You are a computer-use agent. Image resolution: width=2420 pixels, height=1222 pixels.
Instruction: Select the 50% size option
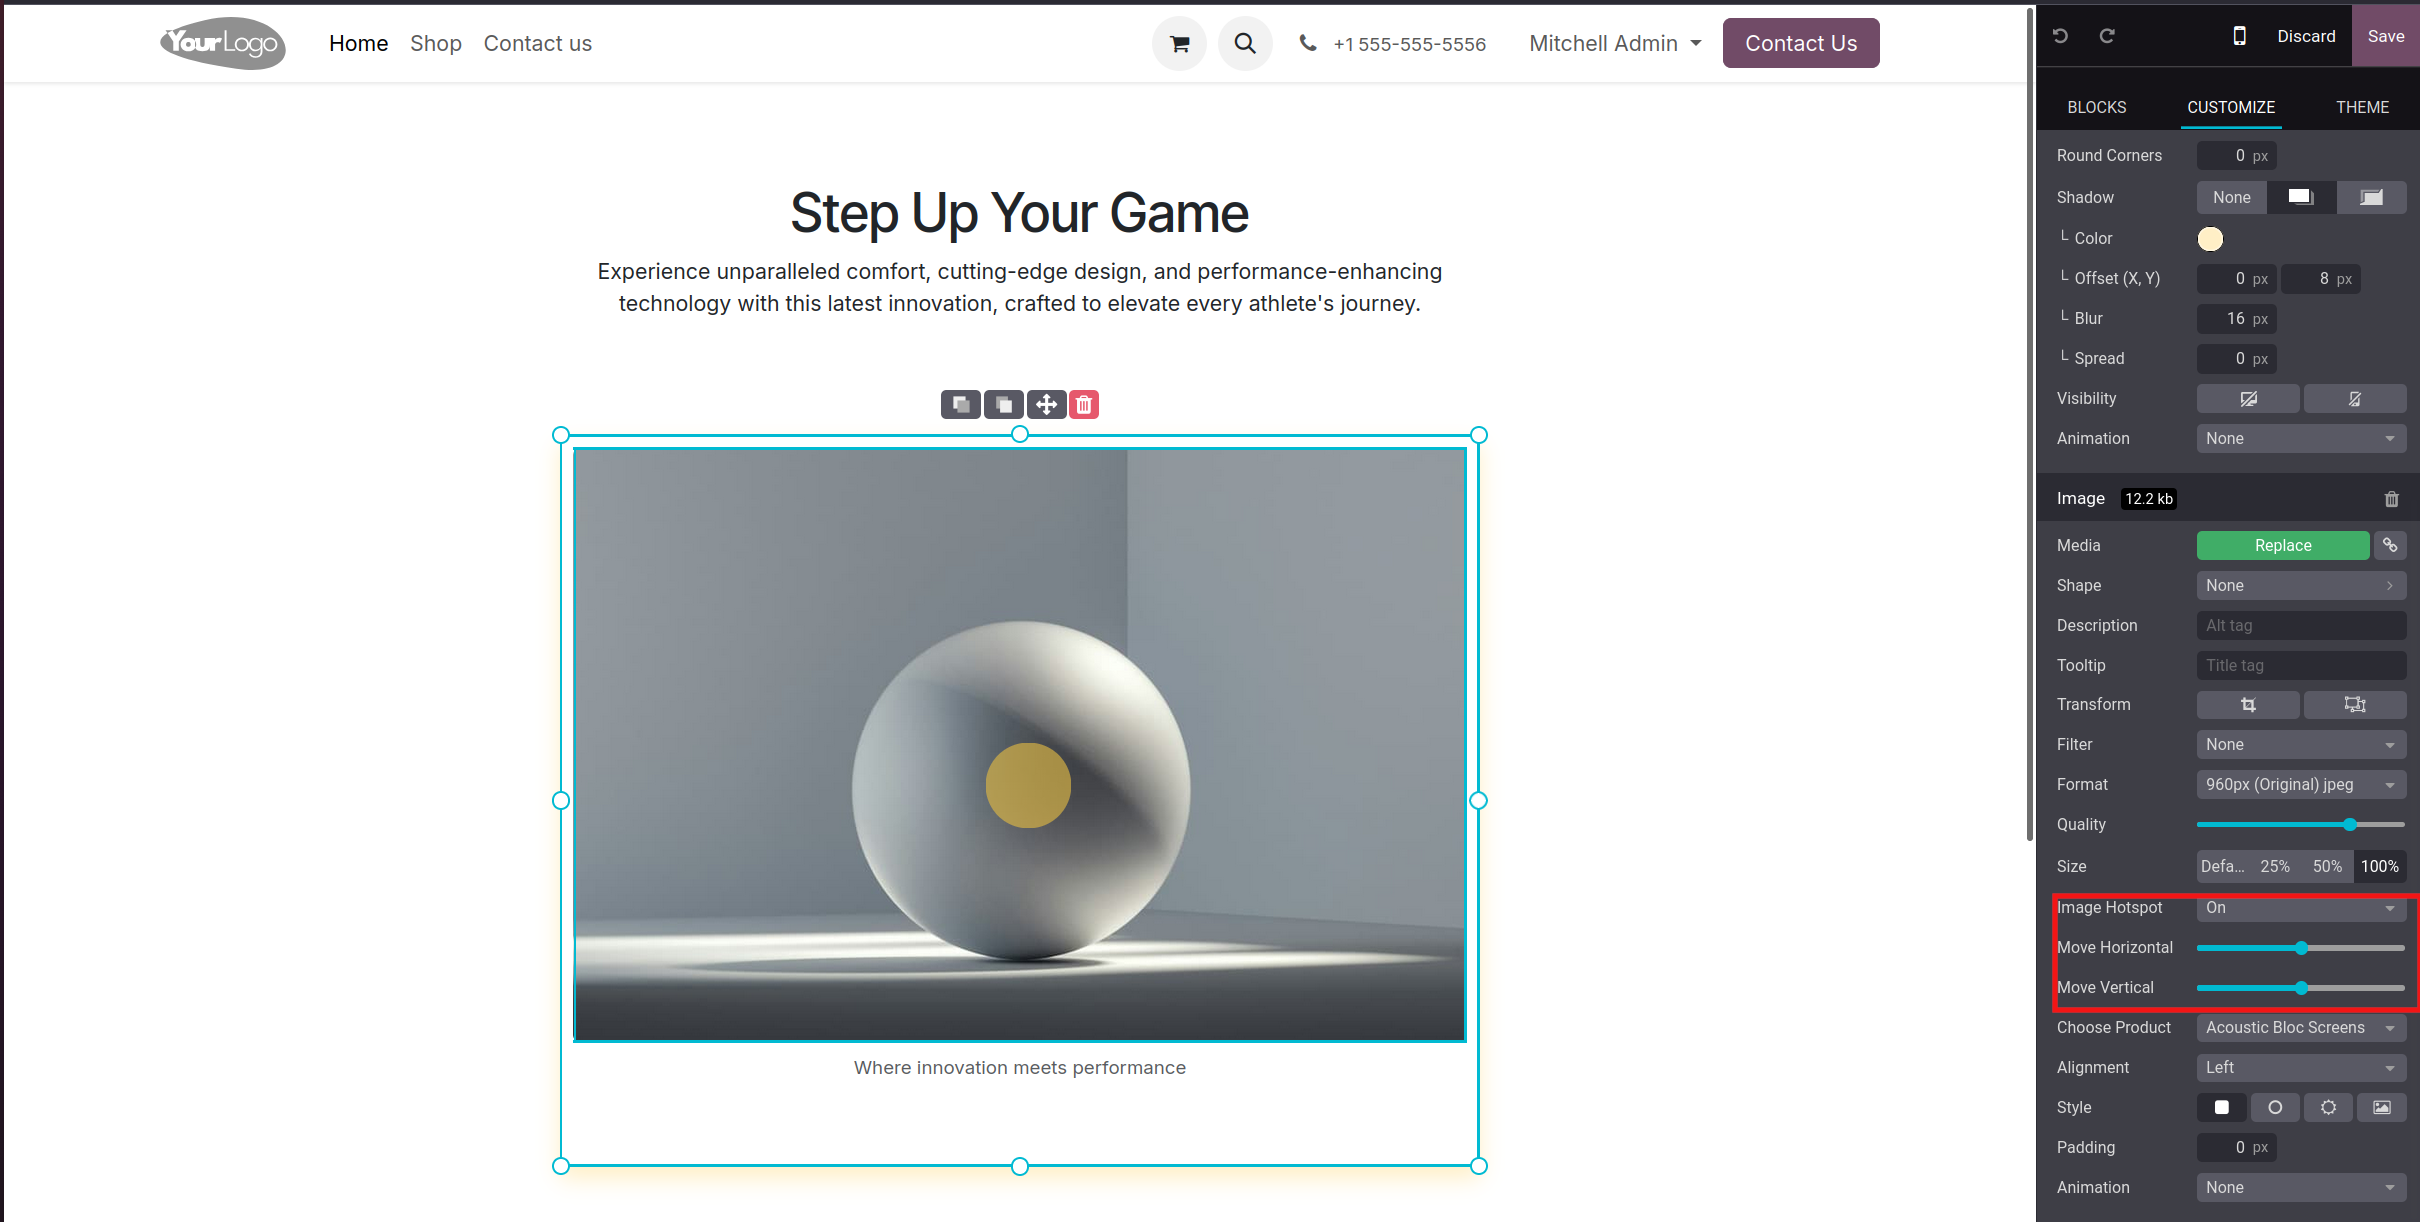(x=2327, y=866)
